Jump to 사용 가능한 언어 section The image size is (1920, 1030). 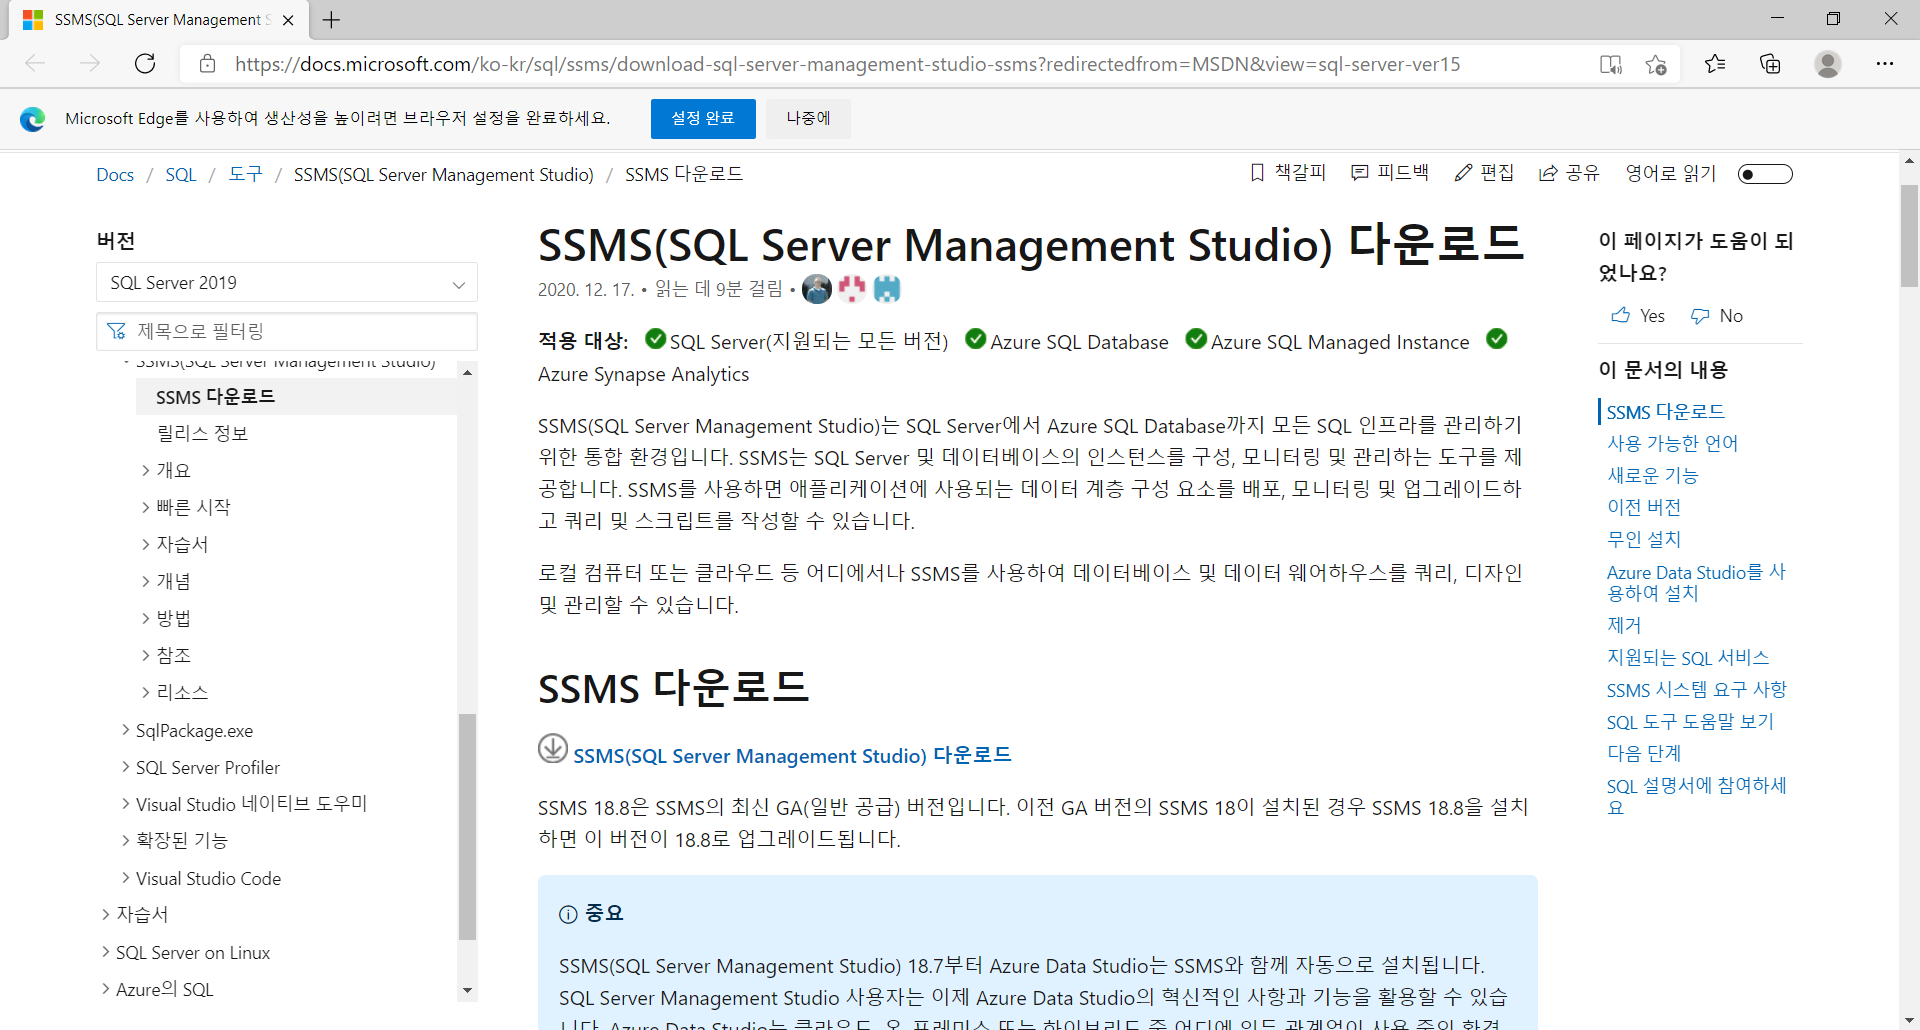pyautogui.click(x=1672, y=443)
